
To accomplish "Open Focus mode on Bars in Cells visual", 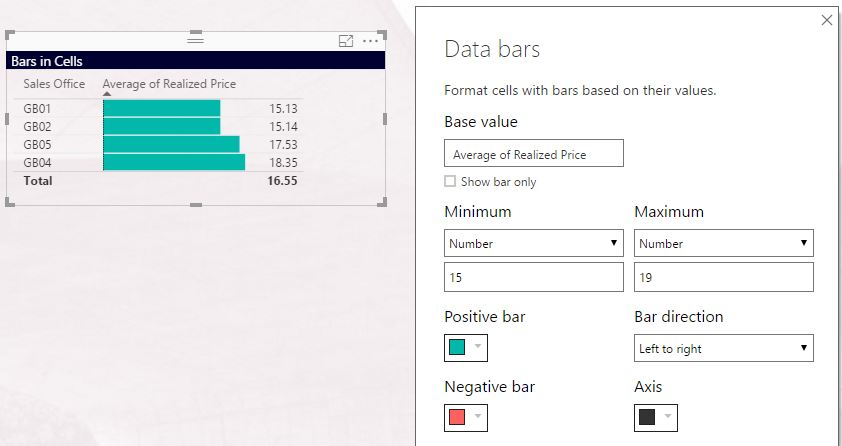I will pos(346,41).
